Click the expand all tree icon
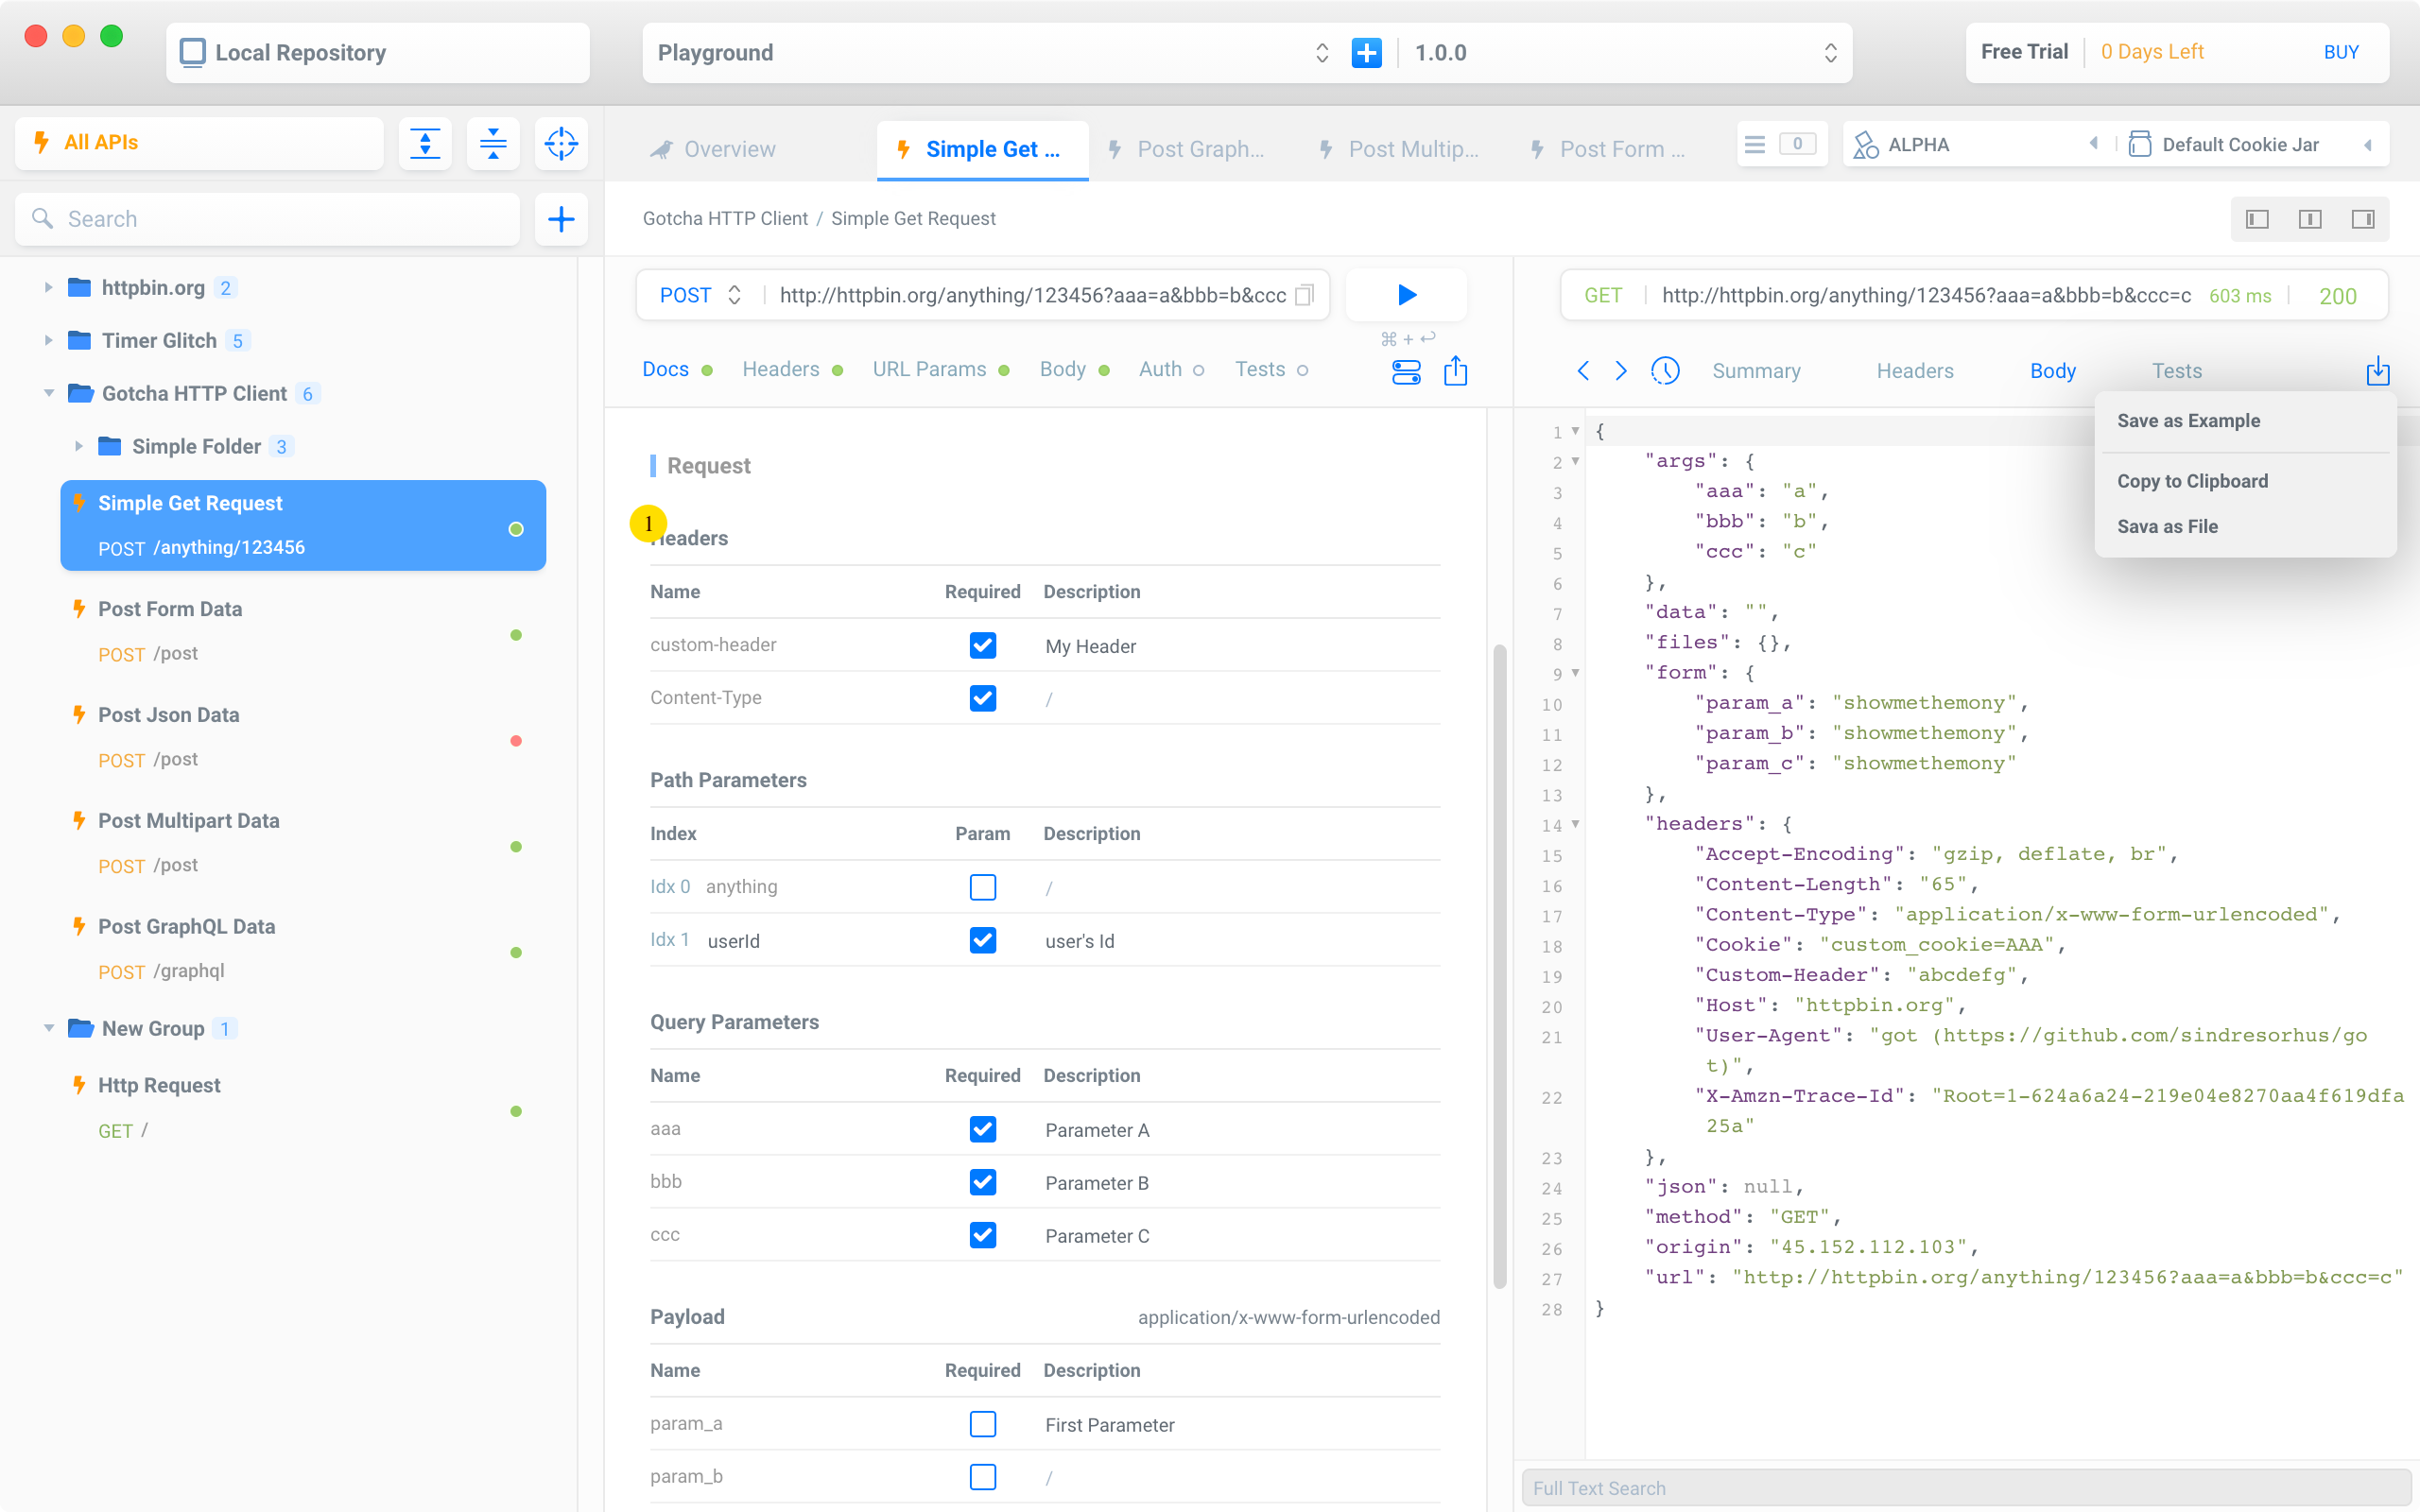The image size is (2420, 1512). (425, 144)
